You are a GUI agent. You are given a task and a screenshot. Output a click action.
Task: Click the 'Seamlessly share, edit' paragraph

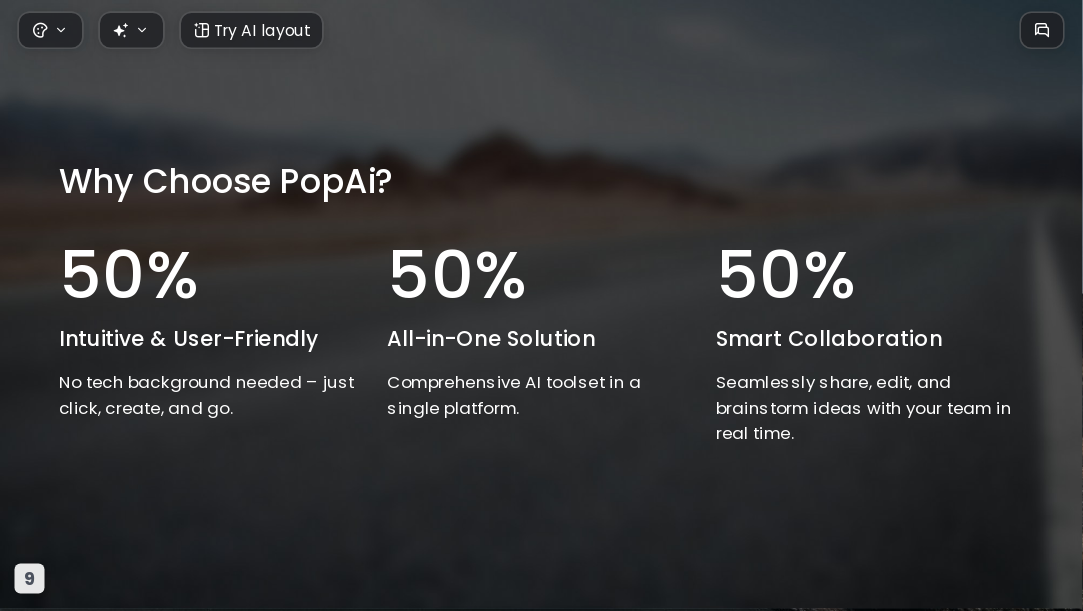[x=863, y=408]
